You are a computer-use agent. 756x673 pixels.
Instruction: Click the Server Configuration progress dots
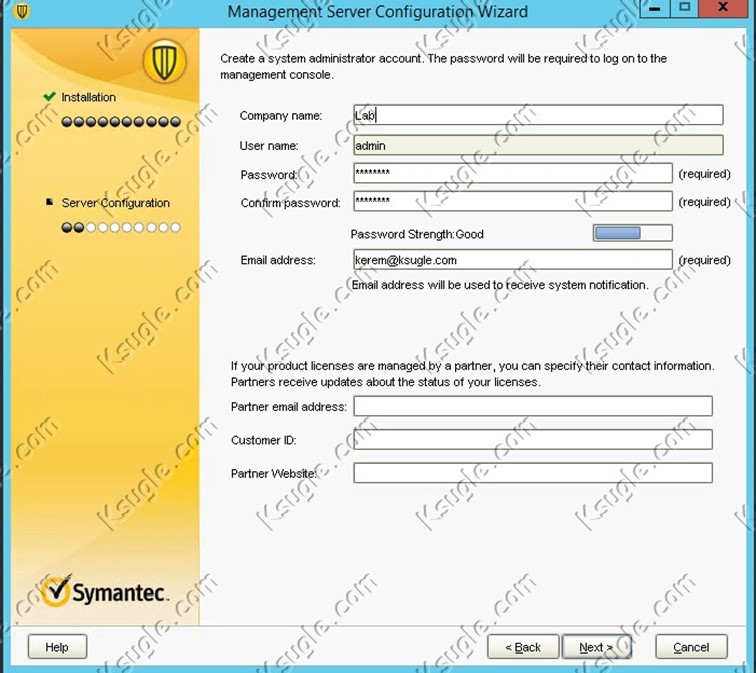(121, 227)
